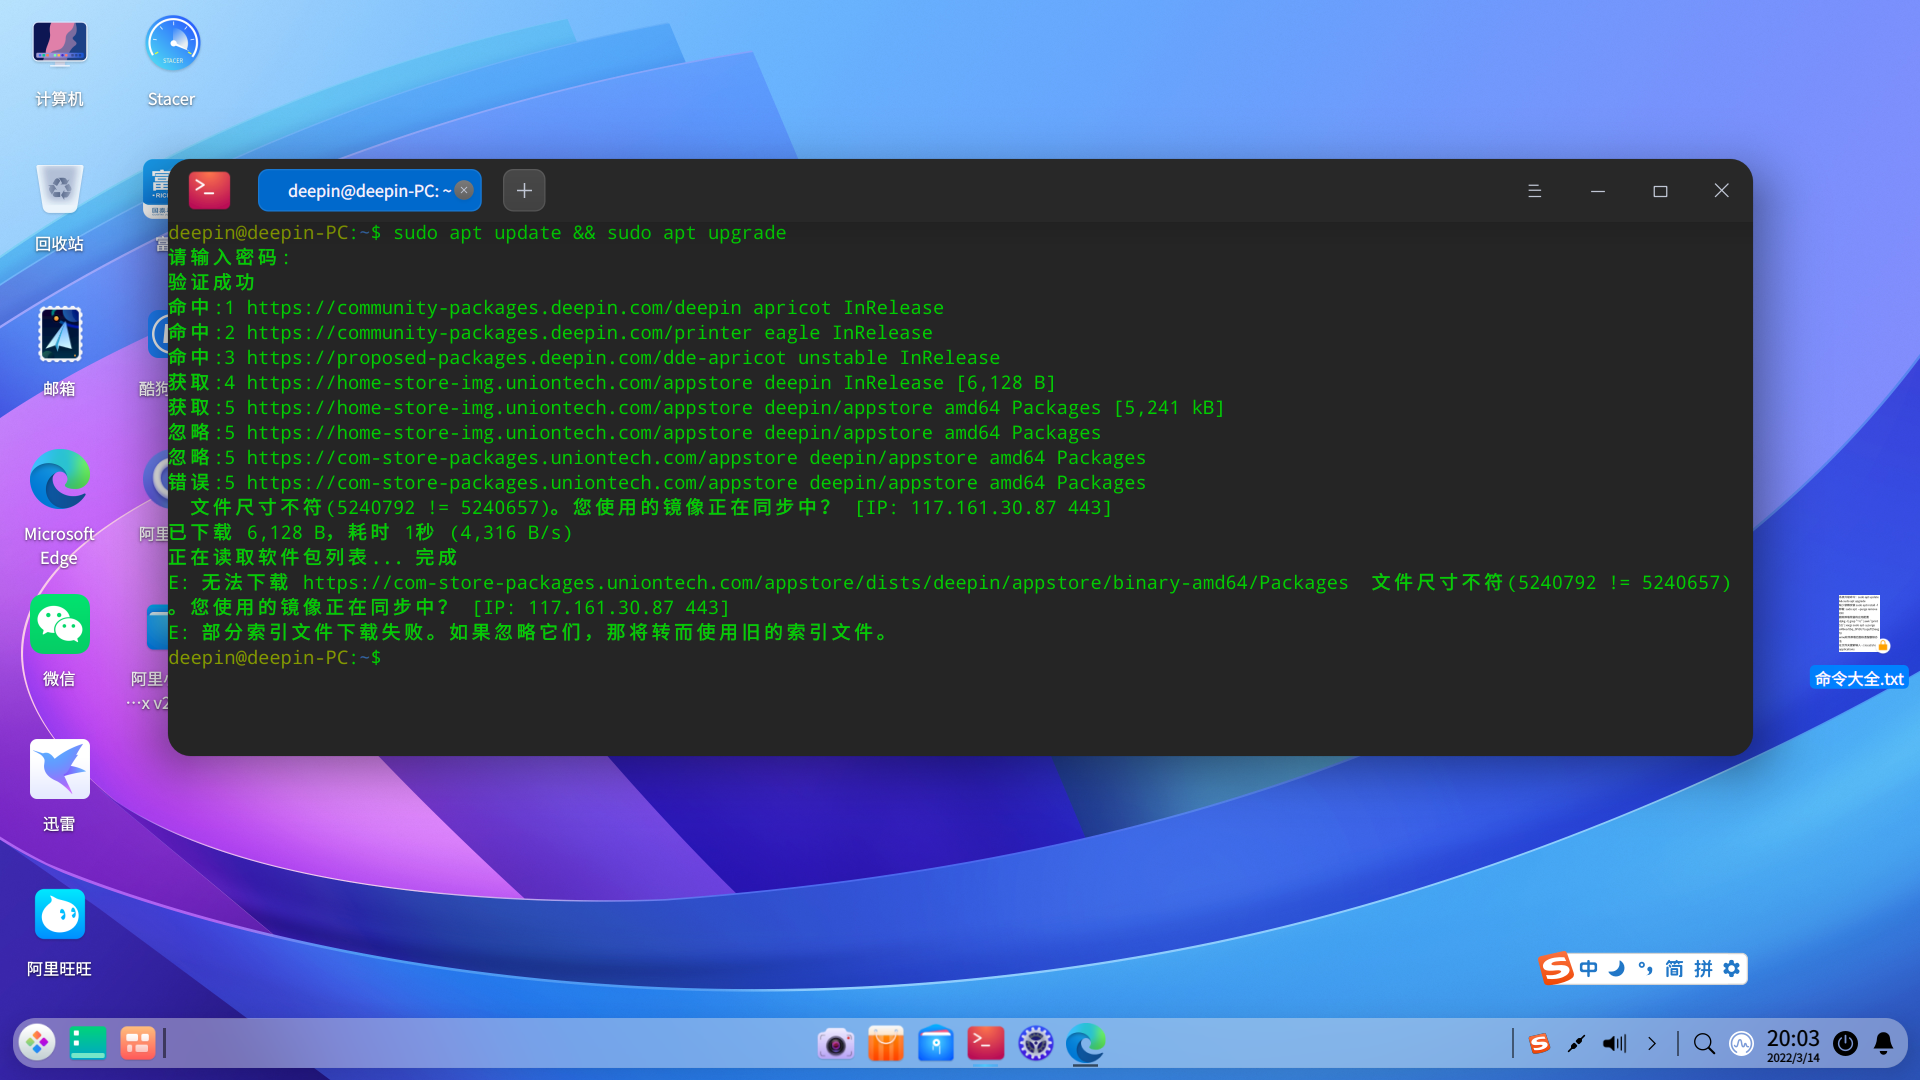Launch Microsoft Edge from the dock

click(1086, 1043)
